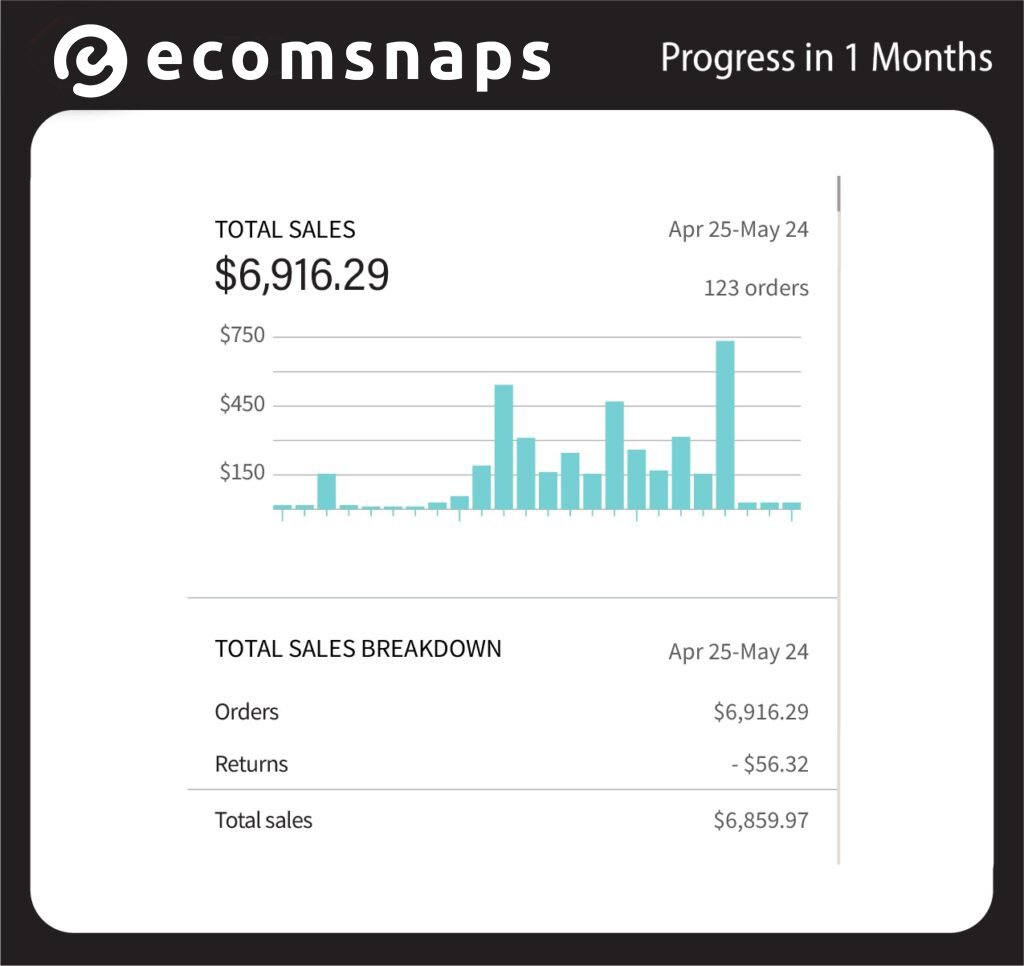Click the - $56.32 returns amount

769,764
